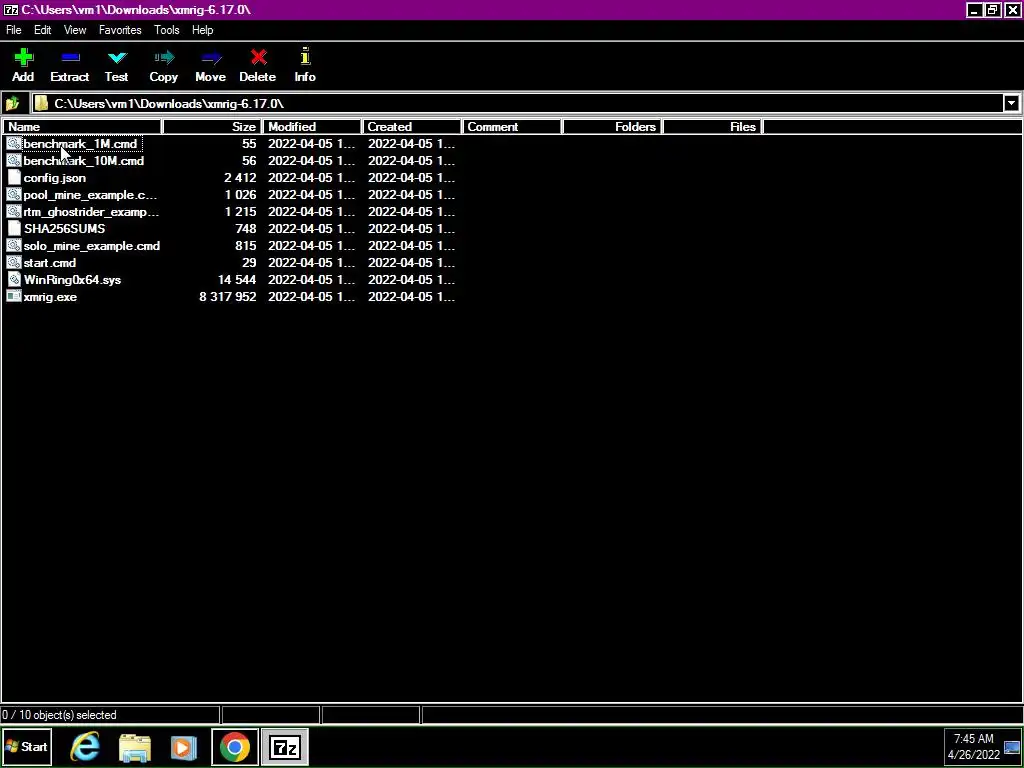Select the solo_mine_example.cmd file name

tap(91, 246)
